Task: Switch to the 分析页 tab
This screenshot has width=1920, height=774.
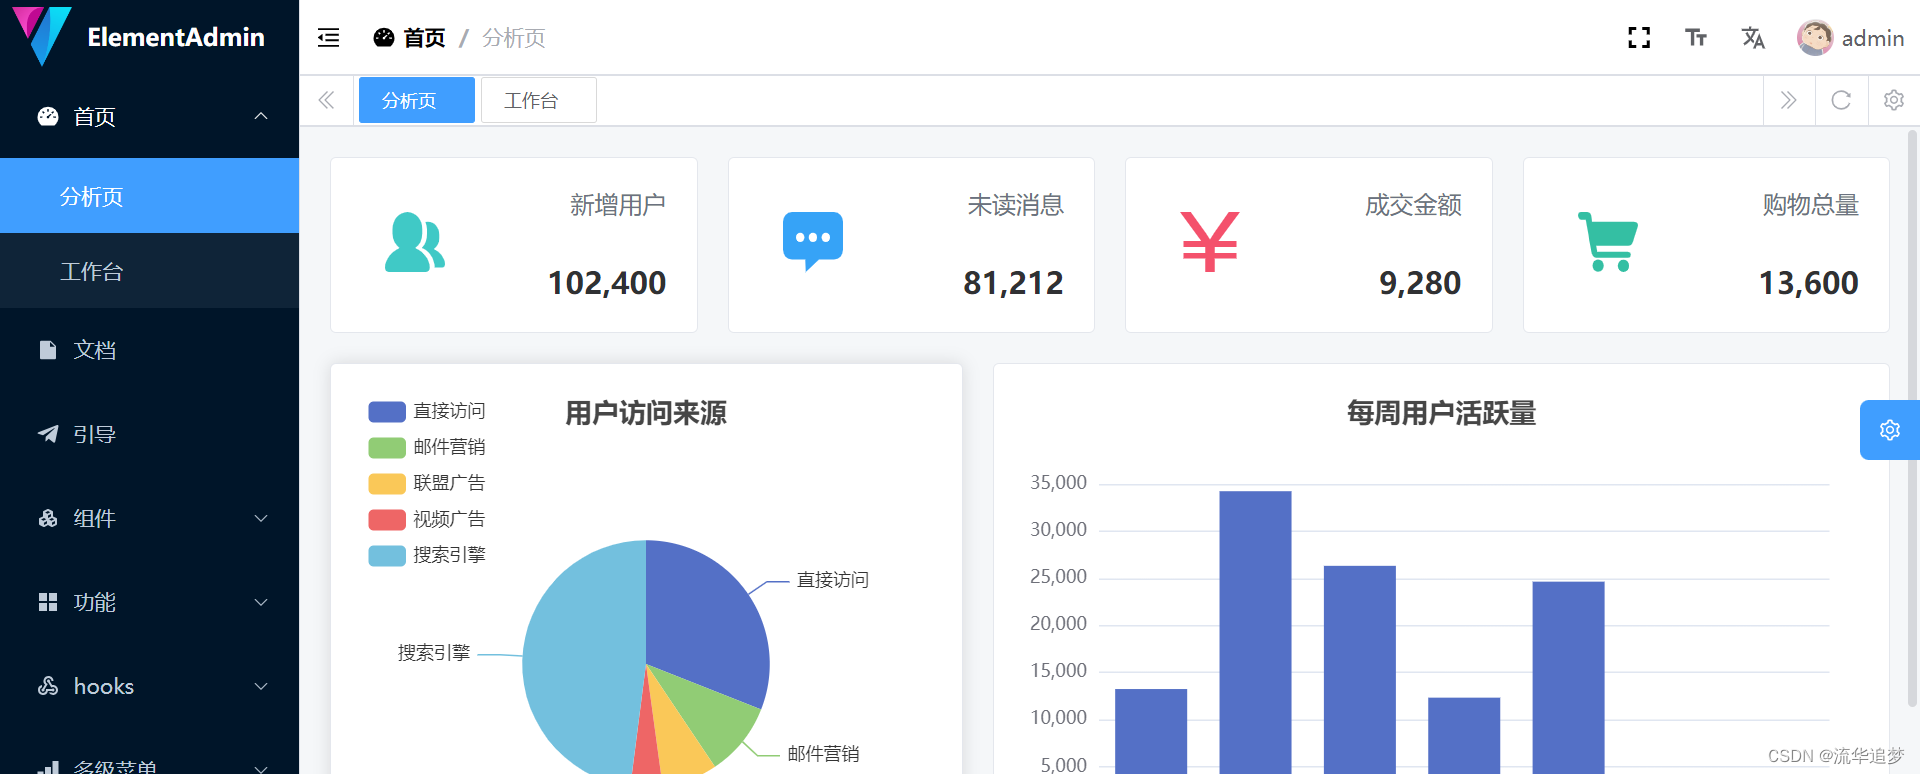Action: pyautogui.click(x=417, y=100)
